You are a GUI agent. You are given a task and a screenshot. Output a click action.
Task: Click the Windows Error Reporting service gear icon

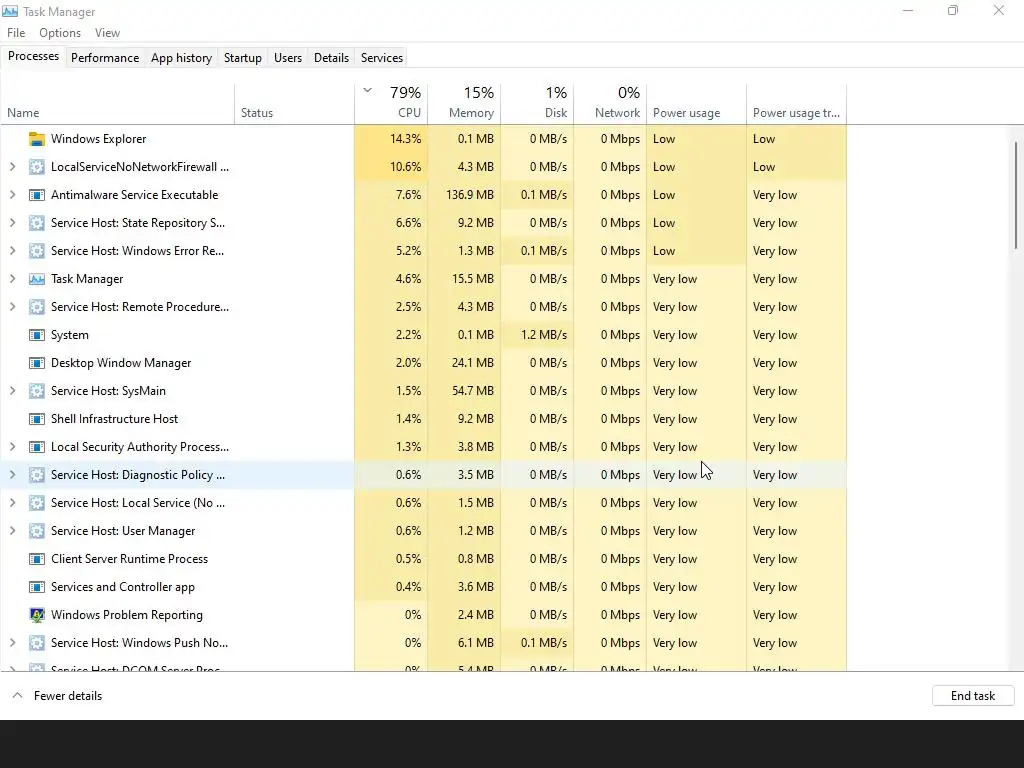[37, 251]
